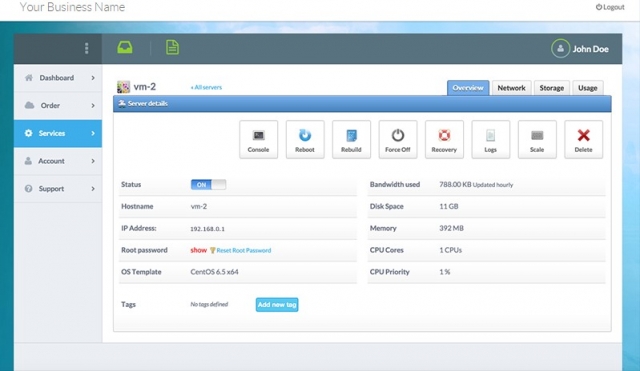
Task: Click the CentOS 6.5 x64 template value
Action: (x=214, y=272)
